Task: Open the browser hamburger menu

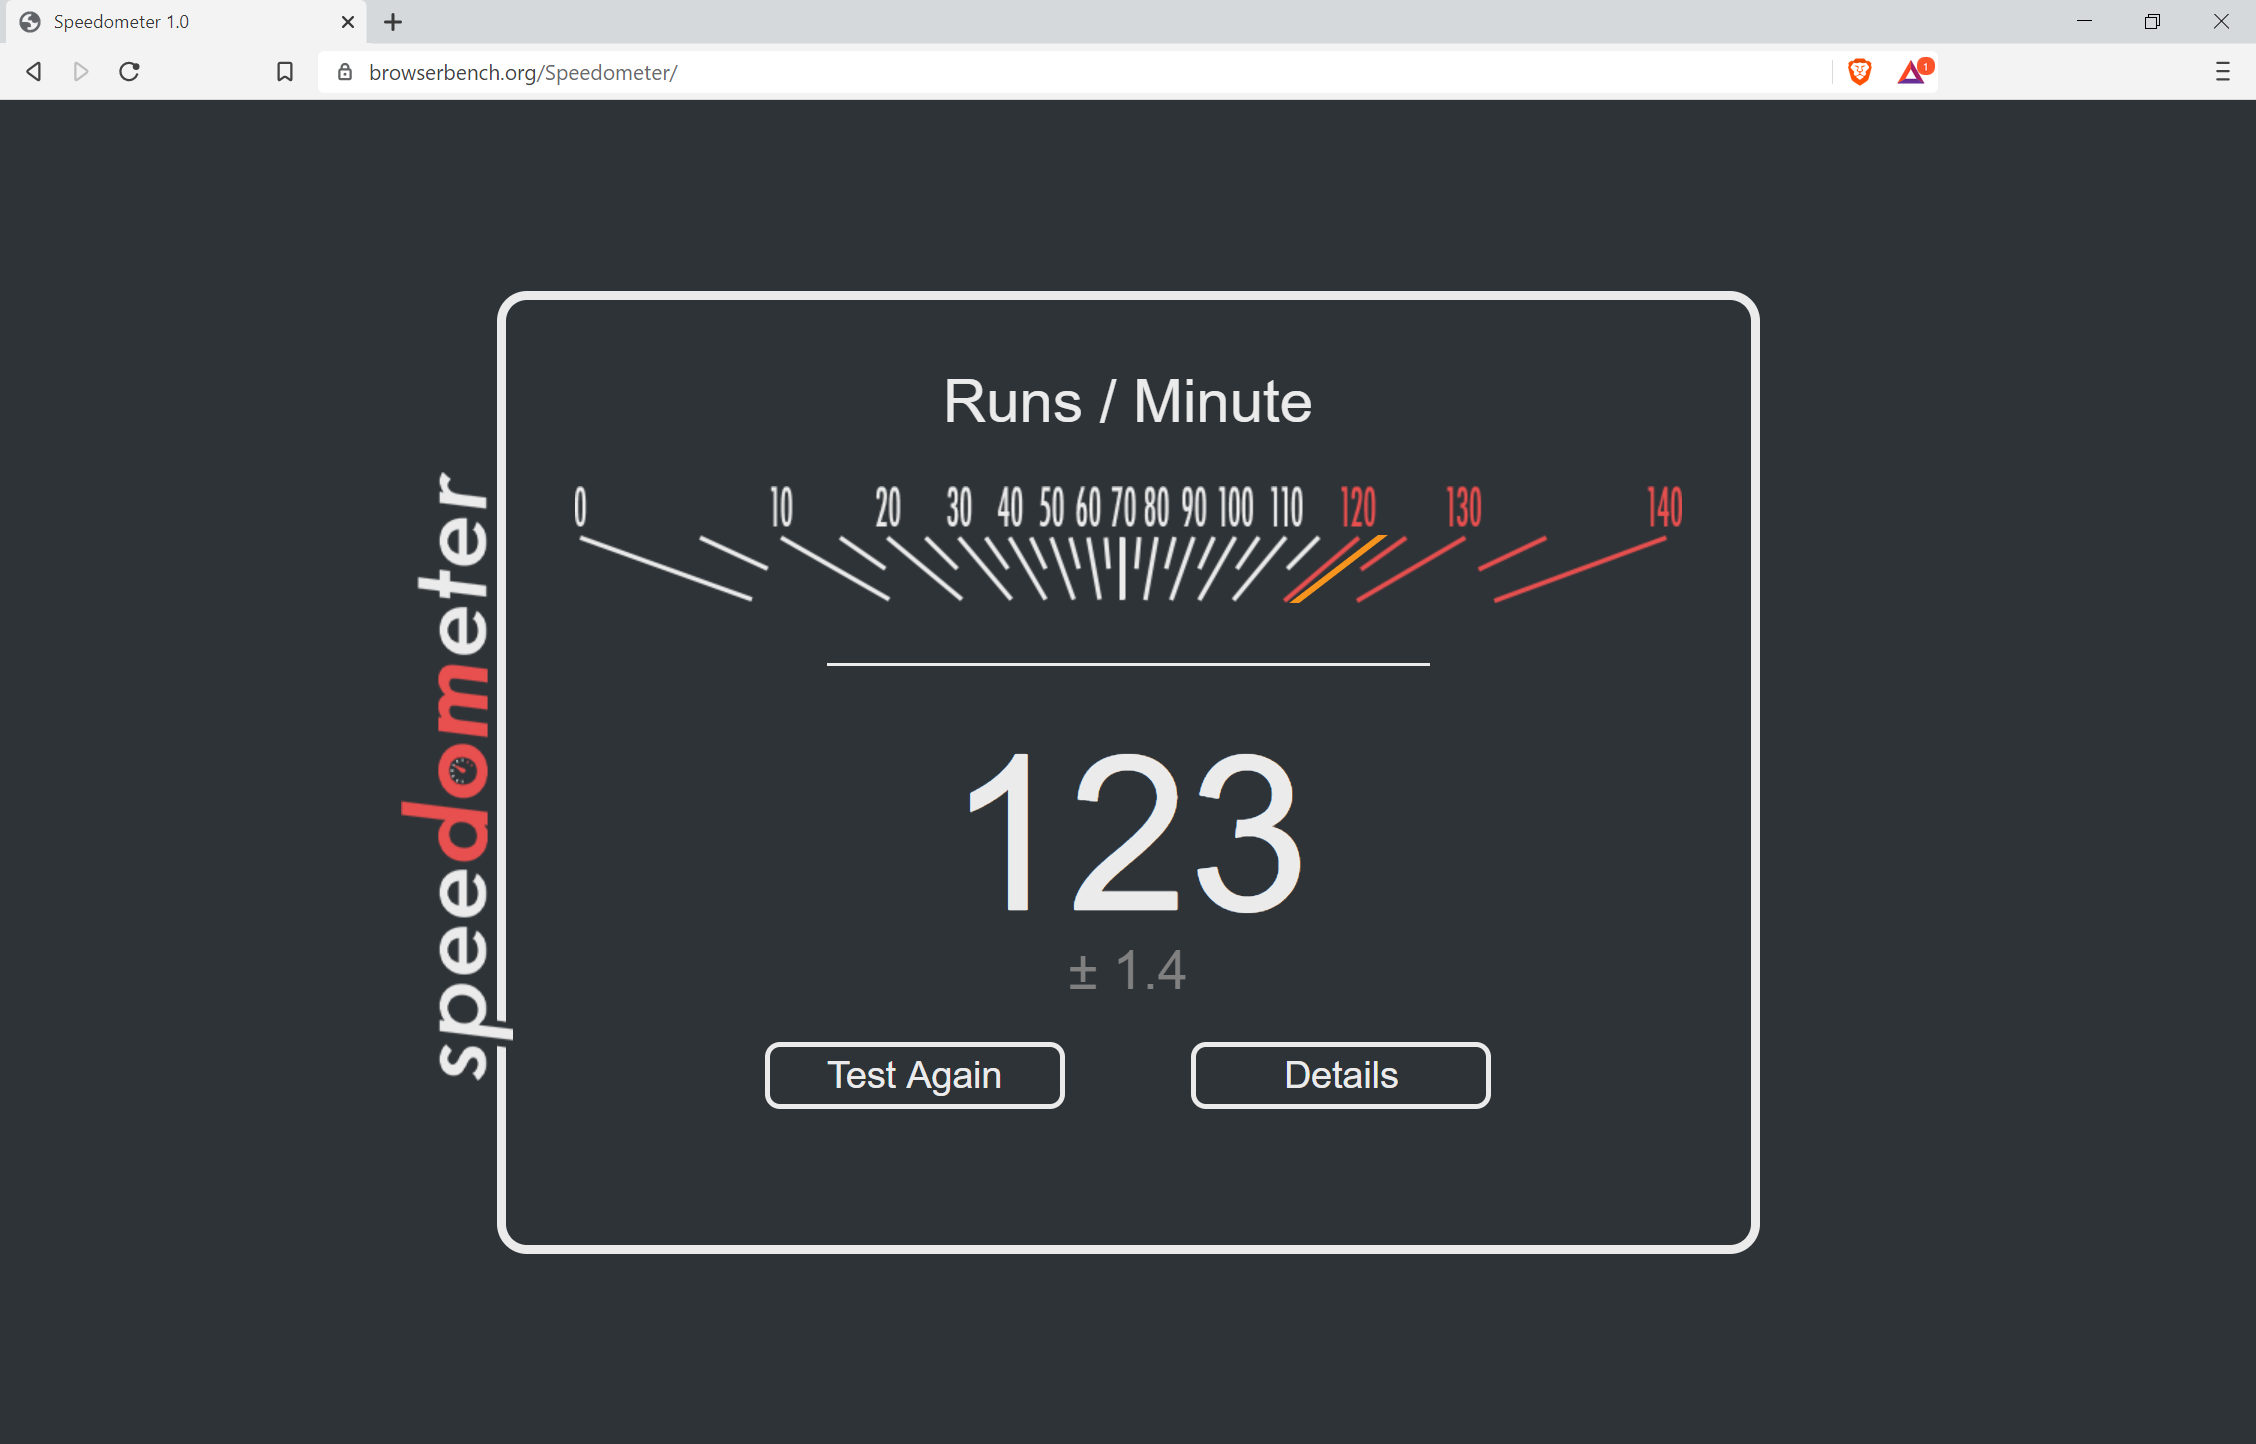Action: (x=2222, y=72)
